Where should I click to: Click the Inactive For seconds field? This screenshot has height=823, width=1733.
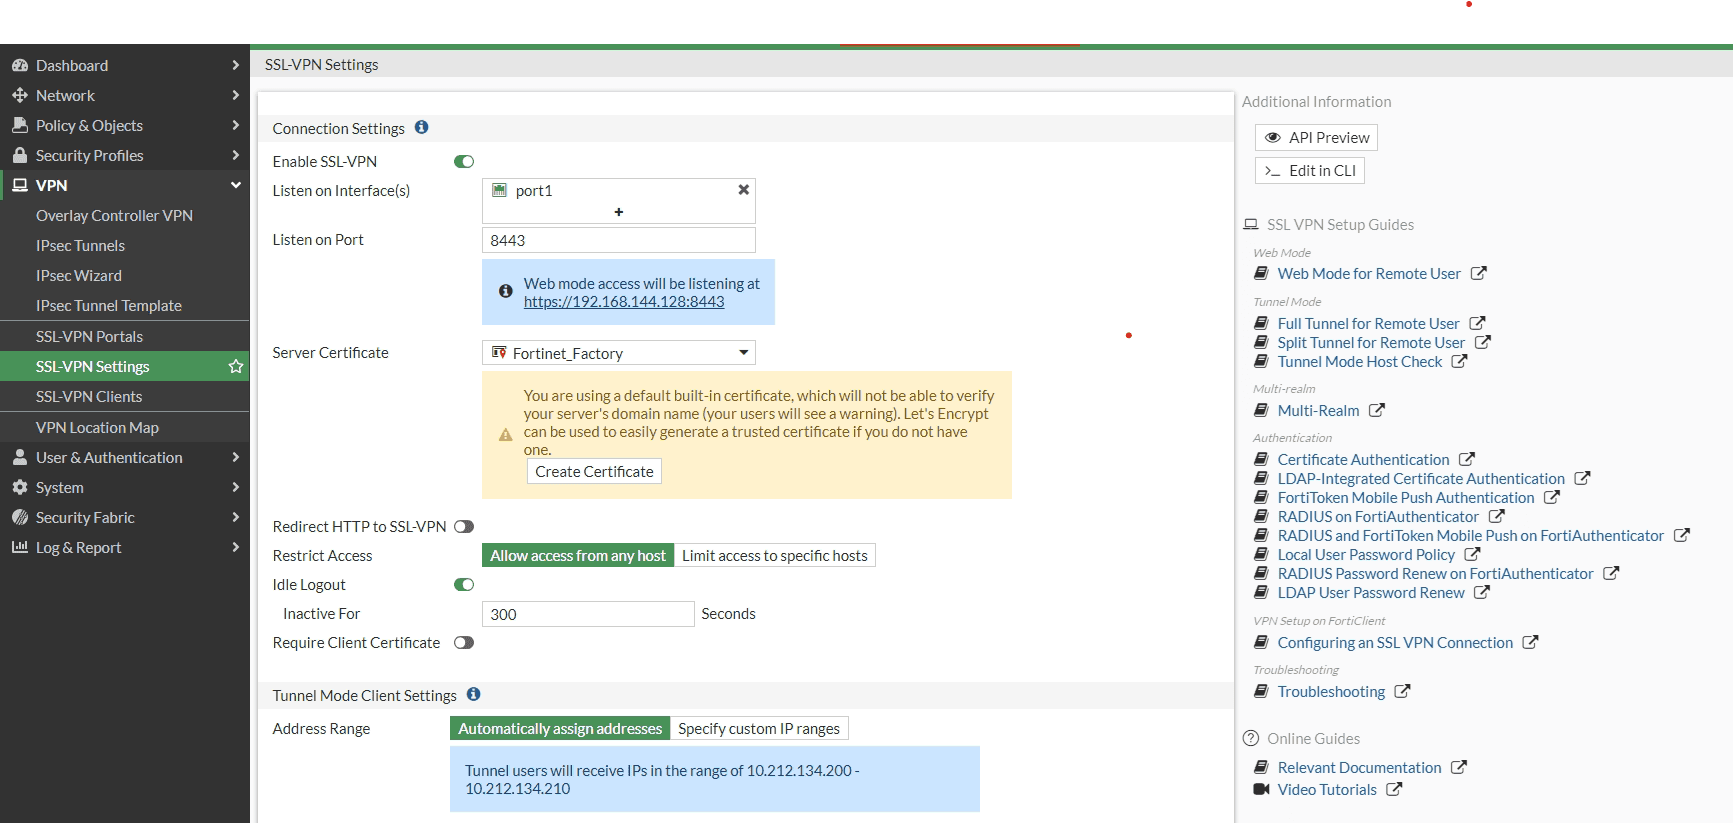click(x=588, y=614)
